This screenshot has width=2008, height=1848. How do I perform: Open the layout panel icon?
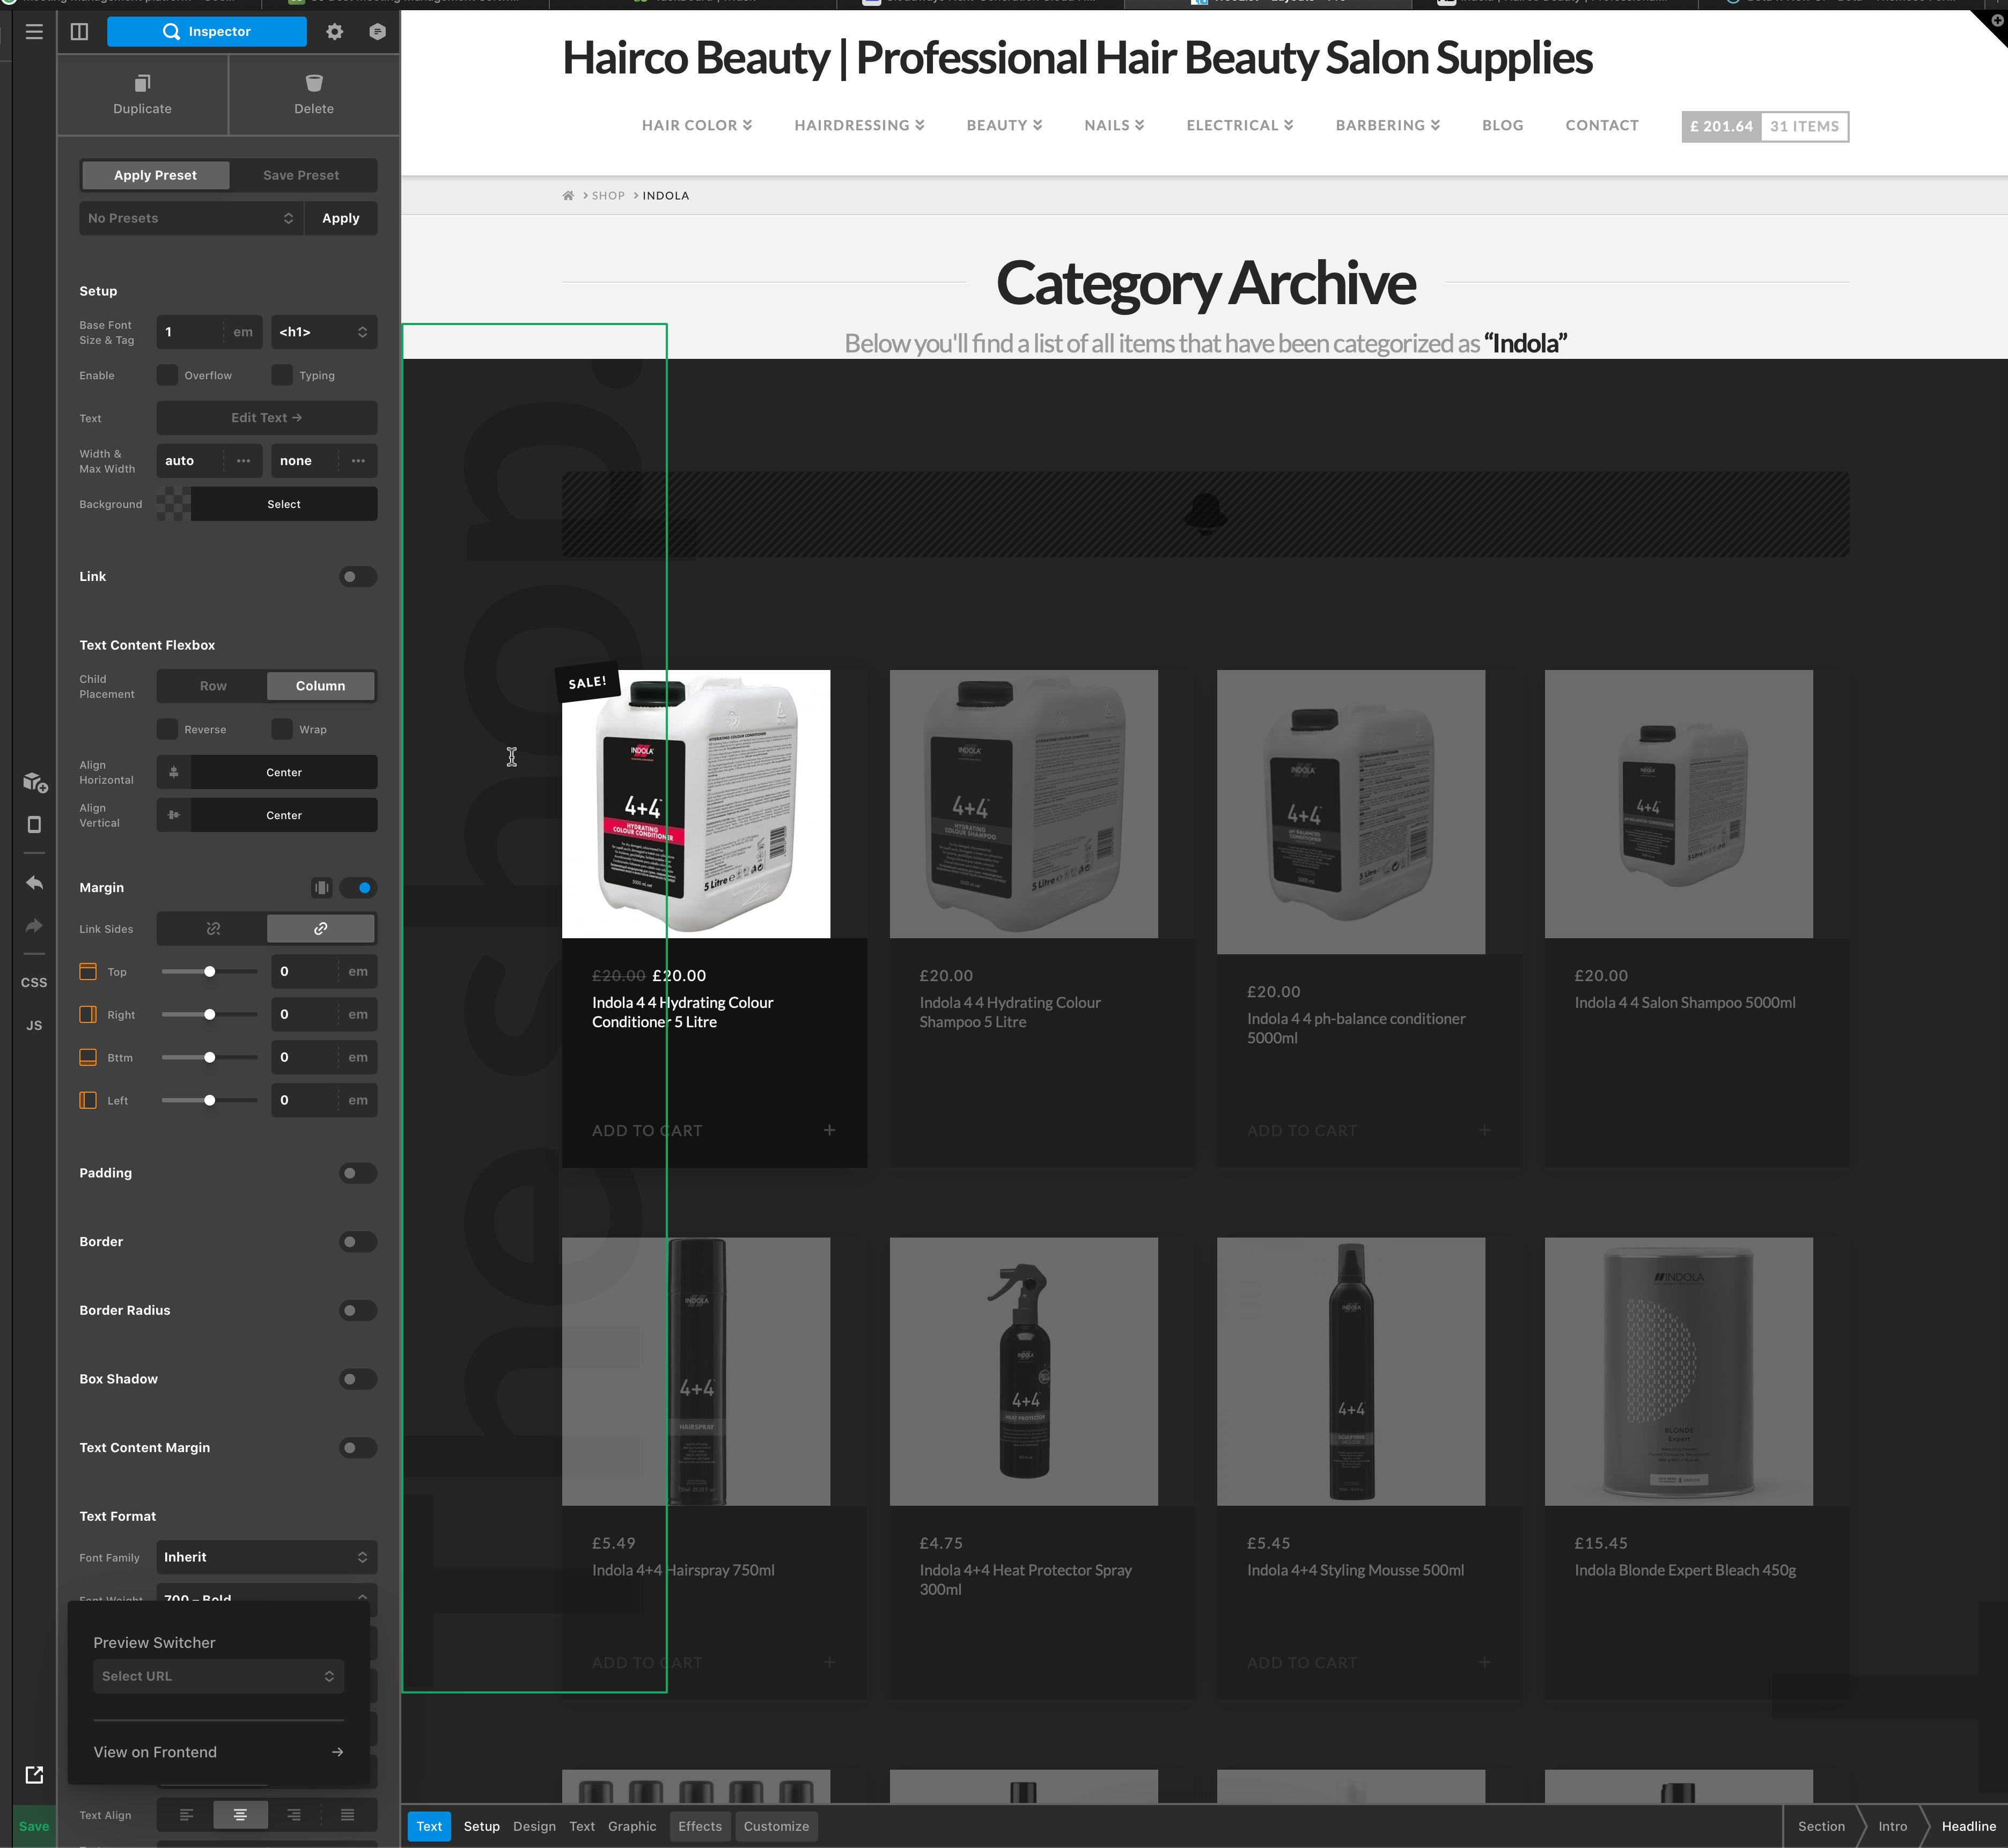click(x=79, y=32)
